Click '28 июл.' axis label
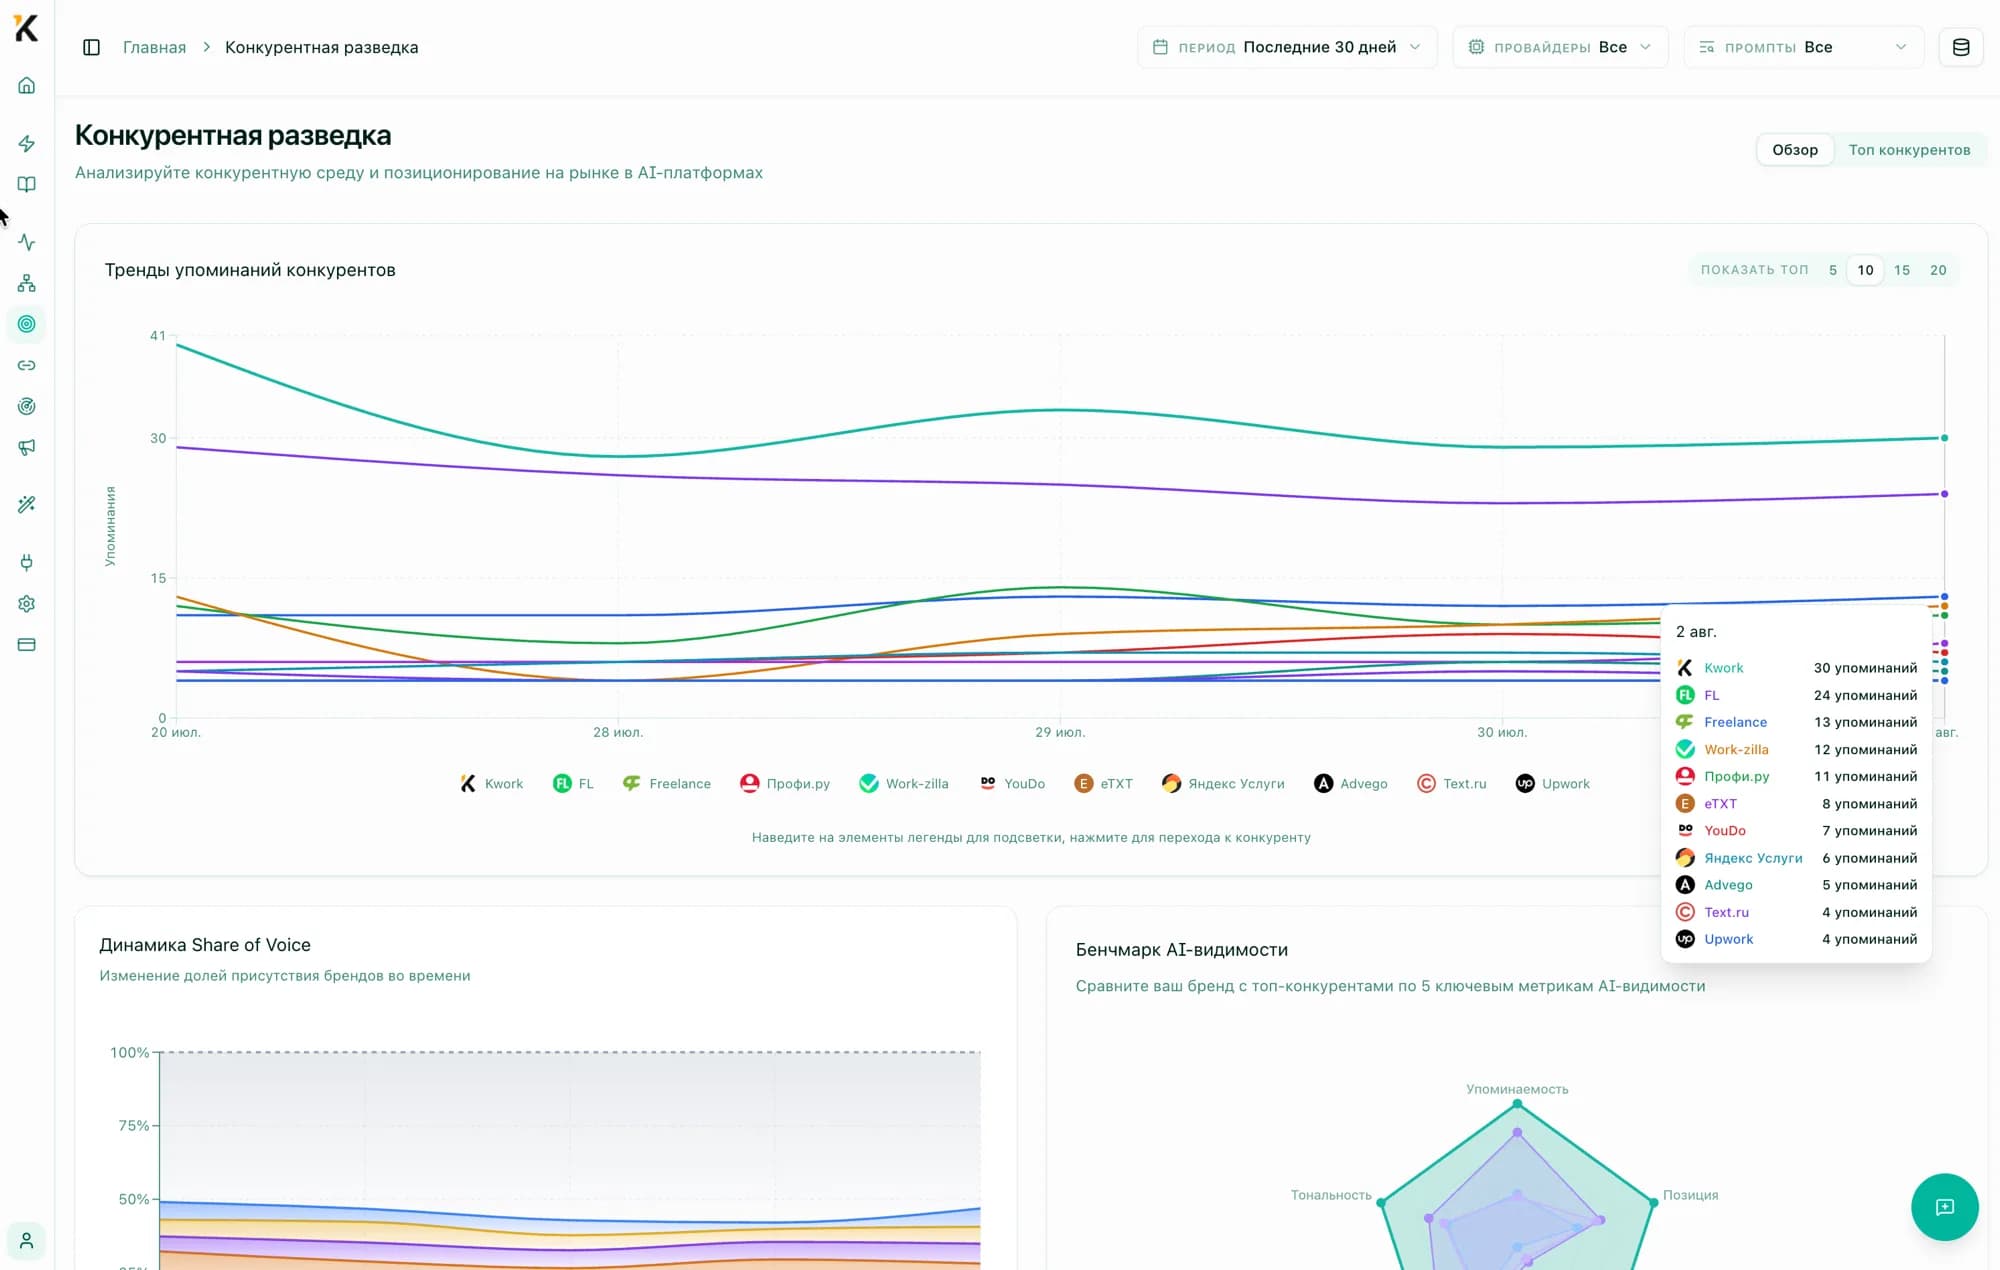Image resolution: width=2000 pixels, height=1270 pixels. click(x=618, y=732)
